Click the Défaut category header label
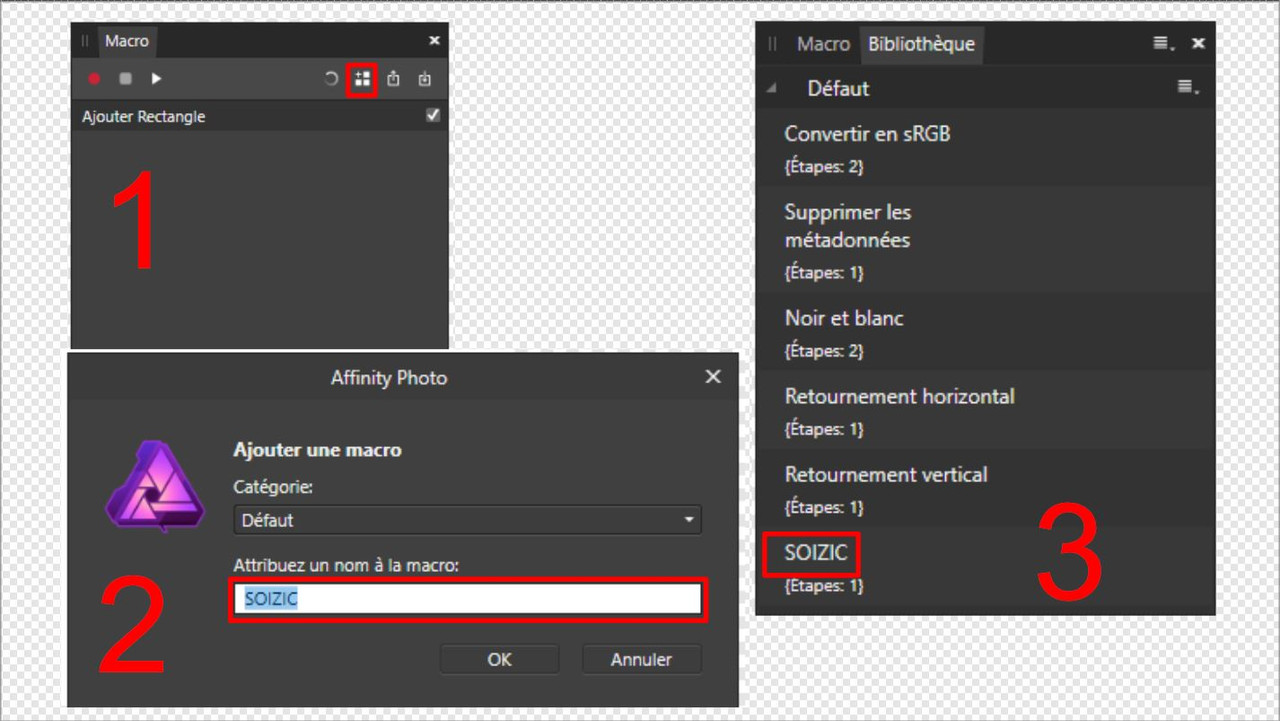The image size is (1280, 721). point(838,88)
